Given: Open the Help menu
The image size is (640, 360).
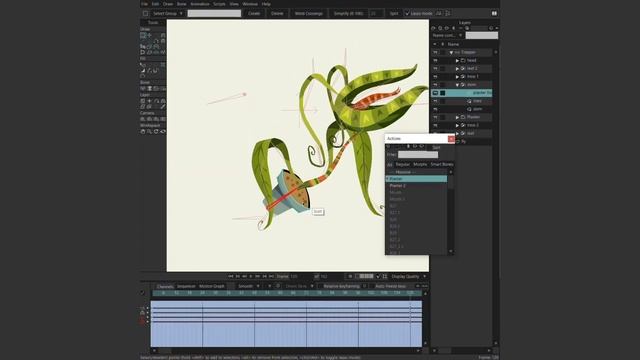Looking at the screenshot, I should [x=266, y=4].
